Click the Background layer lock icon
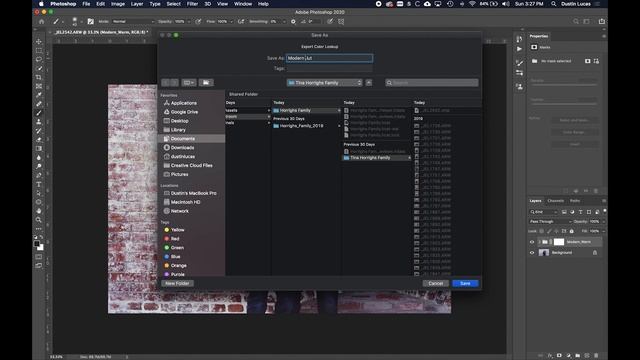640x360 pixels. tap(595, 253)
